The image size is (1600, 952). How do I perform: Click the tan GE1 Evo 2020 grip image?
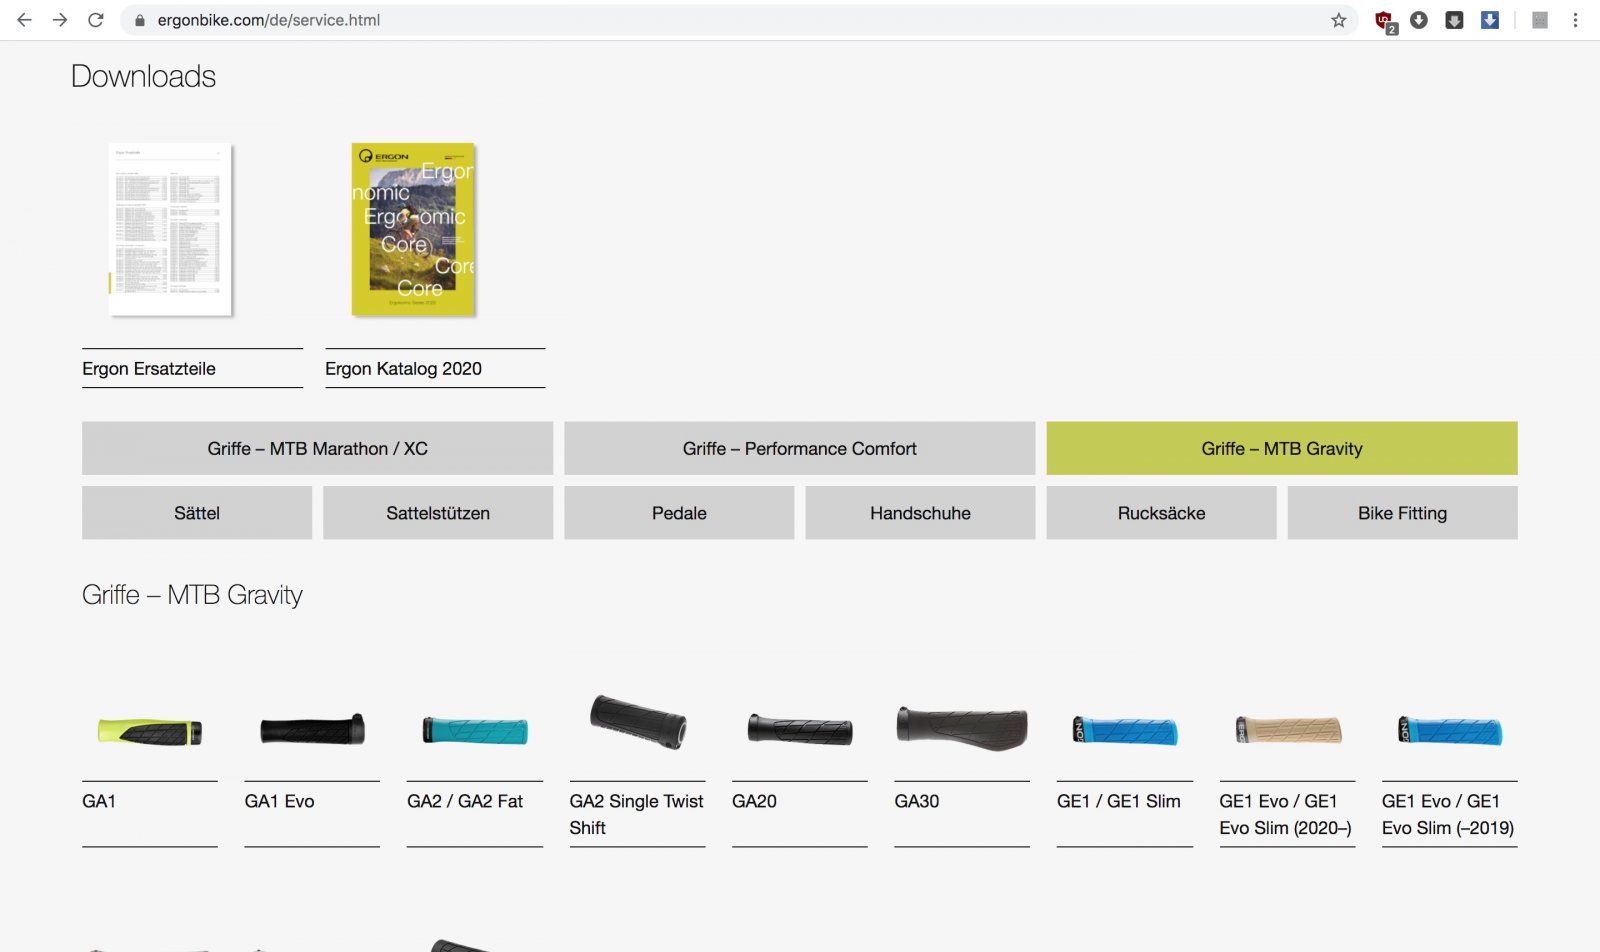(x=1287, y=731)
